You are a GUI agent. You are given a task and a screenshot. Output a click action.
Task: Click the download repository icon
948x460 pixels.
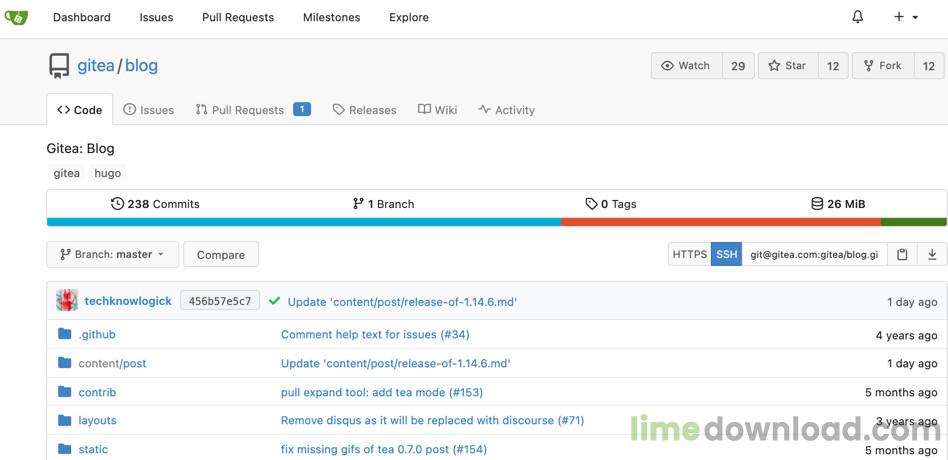[932, 254]
